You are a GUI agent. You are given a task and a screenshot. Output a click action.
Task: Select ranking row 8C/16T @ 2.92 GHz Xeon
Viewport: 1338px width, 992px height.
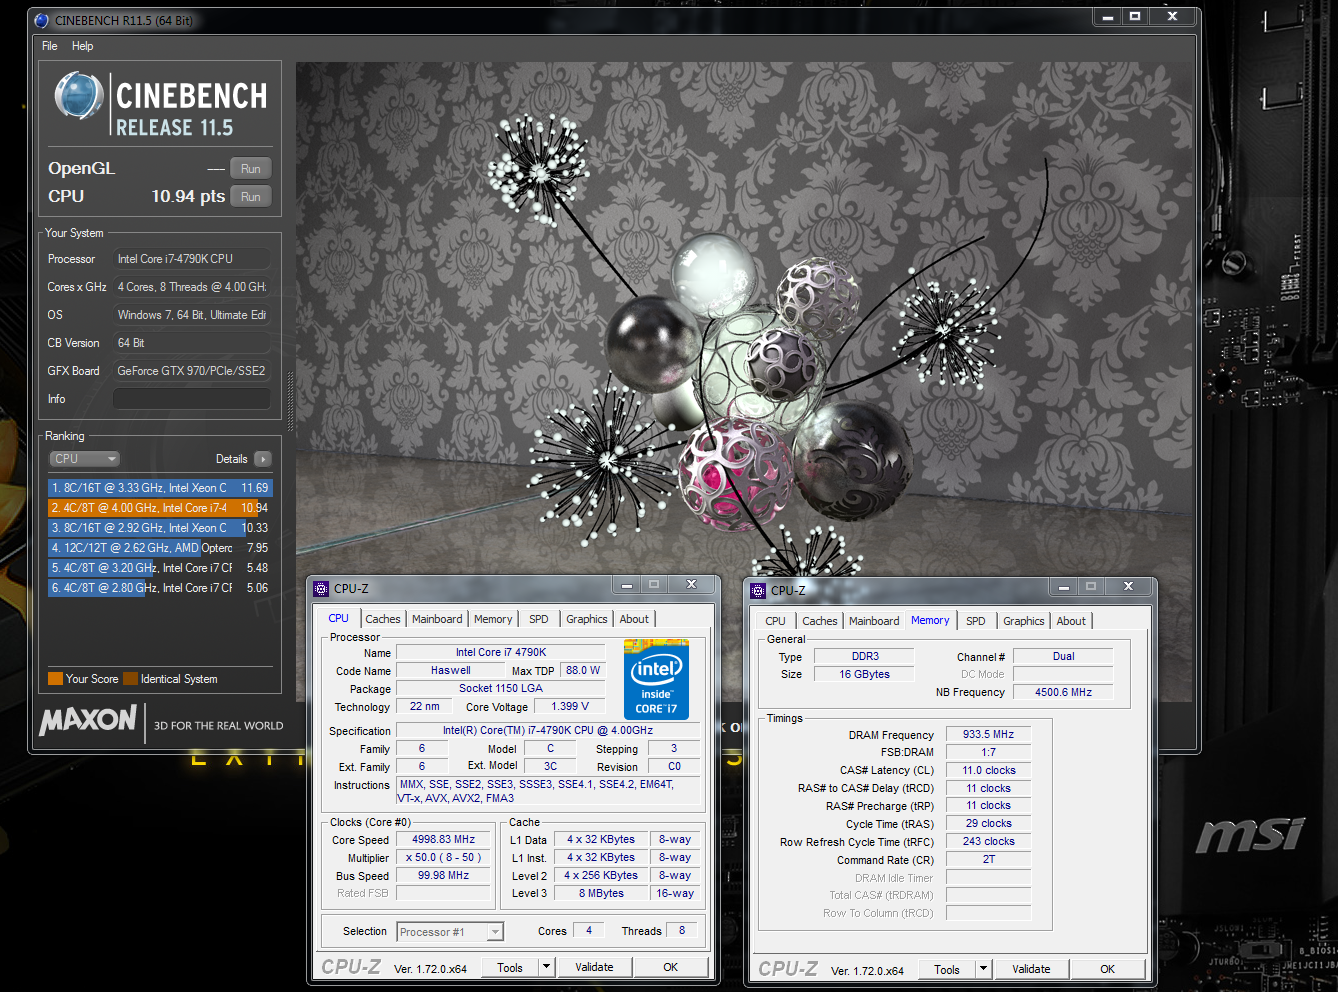[x=160, y=528]
